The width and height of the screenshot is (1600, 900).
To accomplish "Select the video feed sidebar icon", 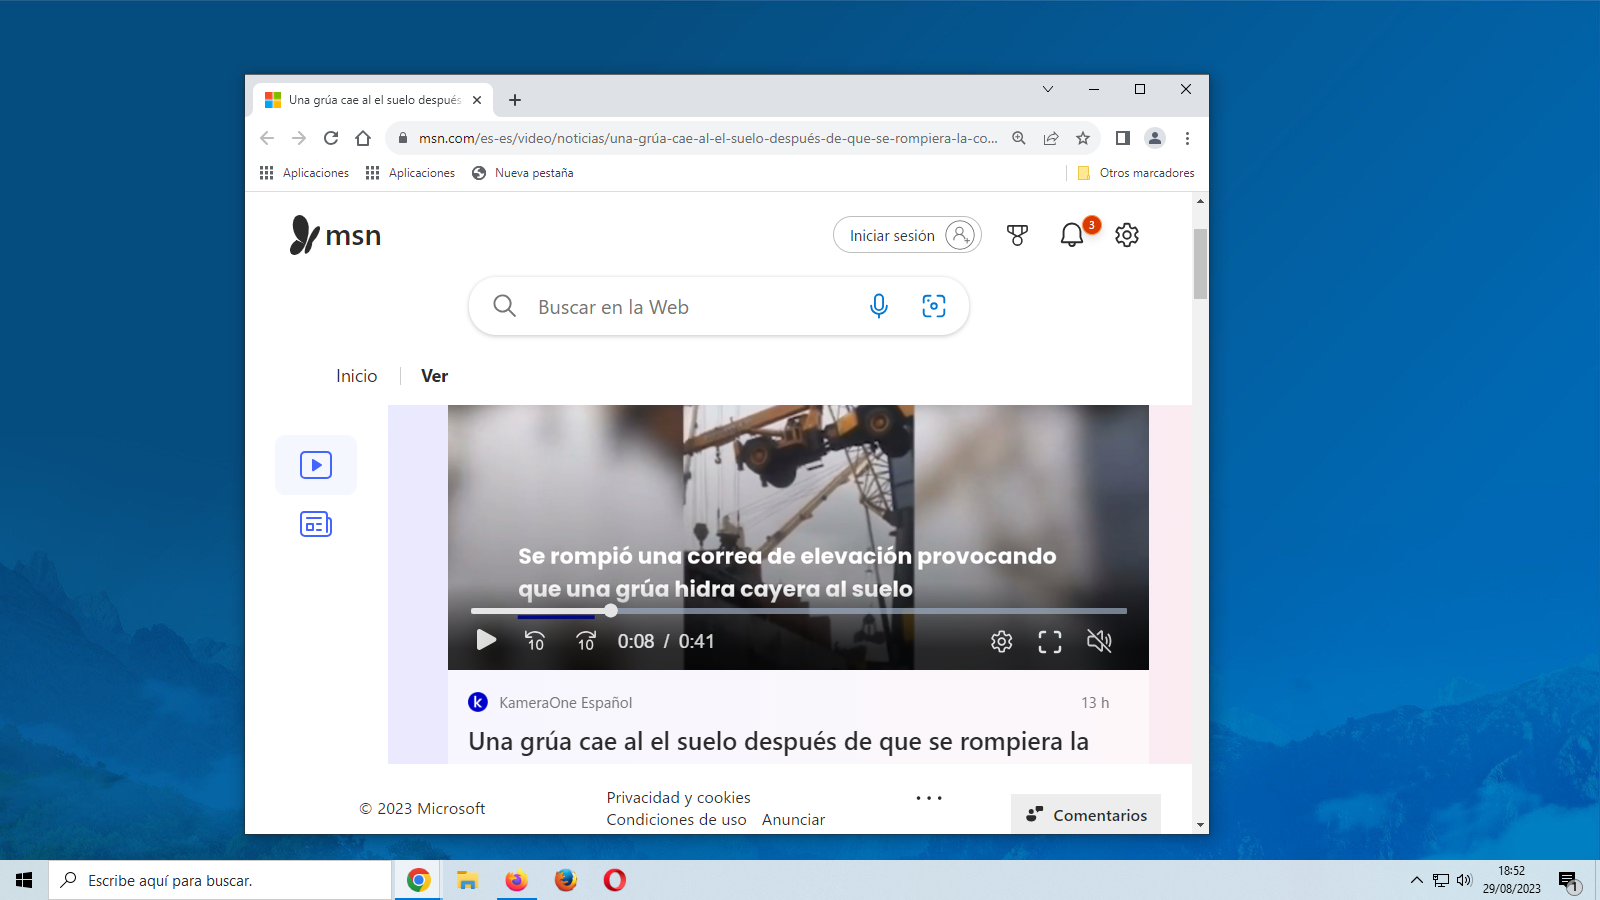I will pos(316,465).
